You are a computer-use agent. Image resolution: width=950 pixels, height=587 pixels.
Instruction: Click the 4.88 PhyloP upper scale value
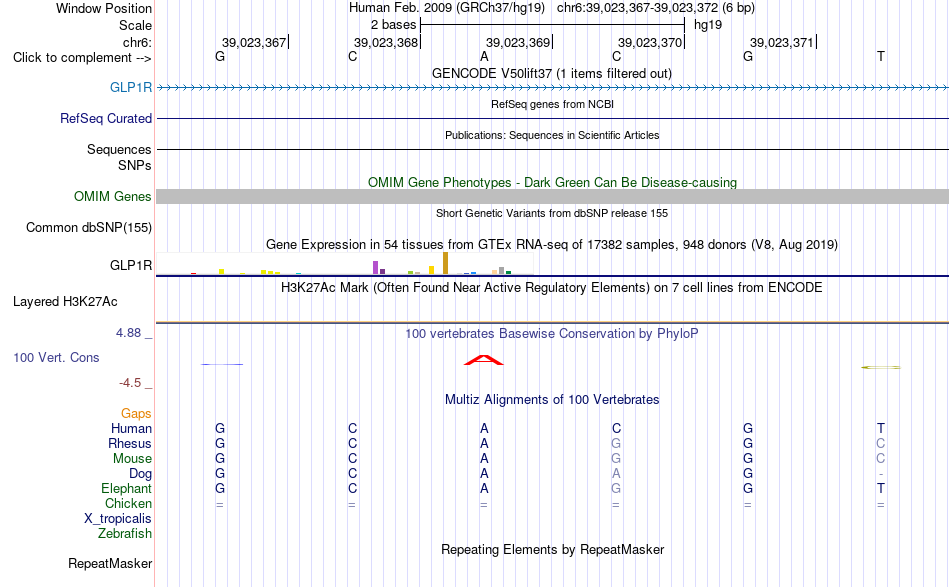pos(128,333)
